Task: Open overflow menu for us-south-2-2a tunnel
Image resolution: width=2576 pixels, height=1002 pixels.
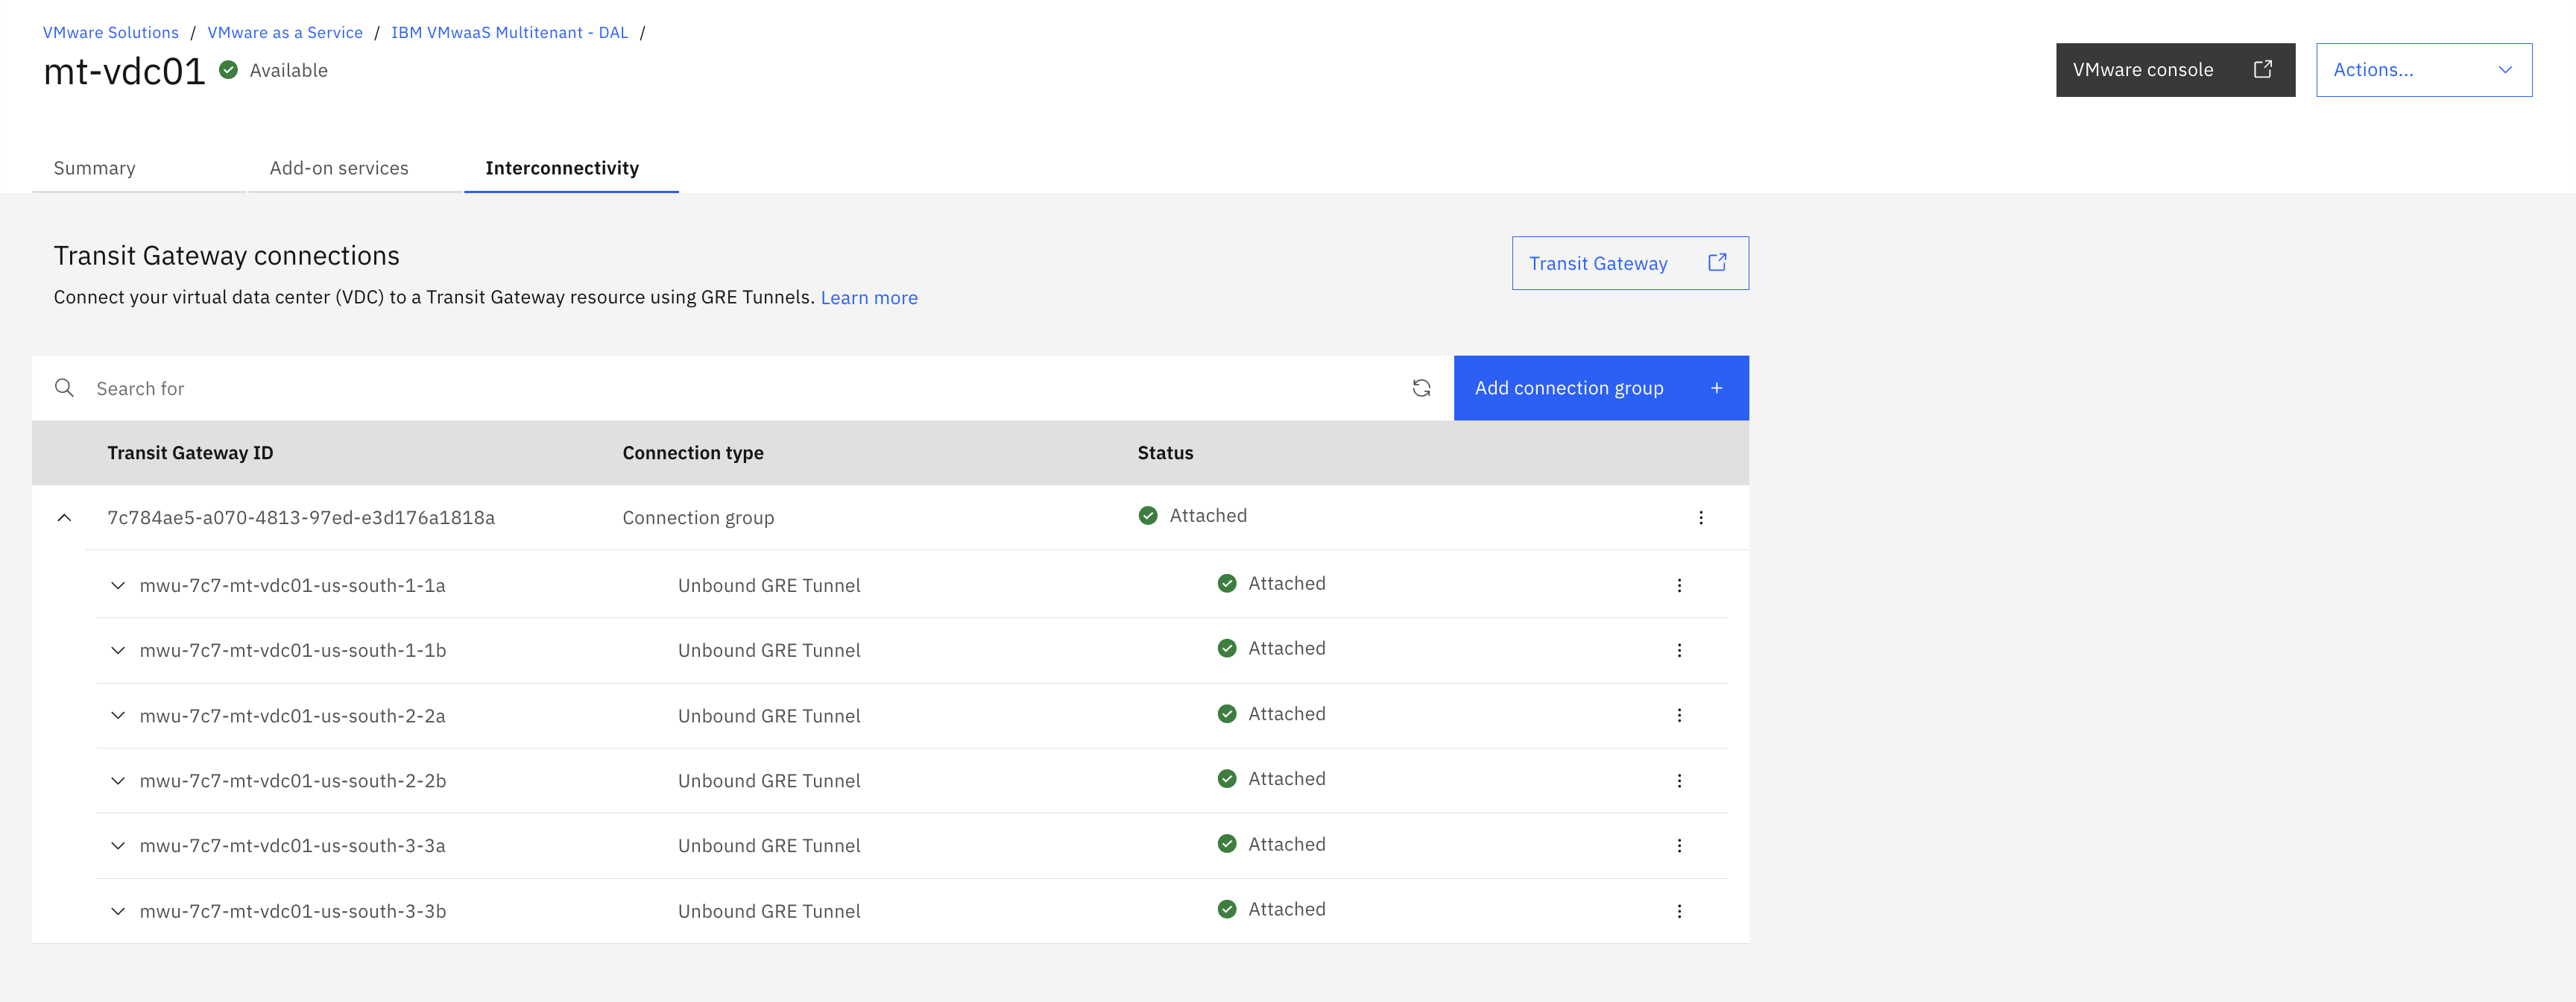Action: [x=1679, y=716]
